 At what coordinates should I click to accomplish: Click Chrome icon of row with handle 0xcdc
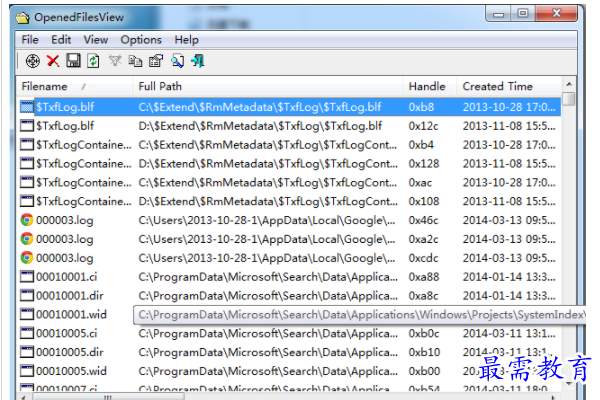pos(27,257)
